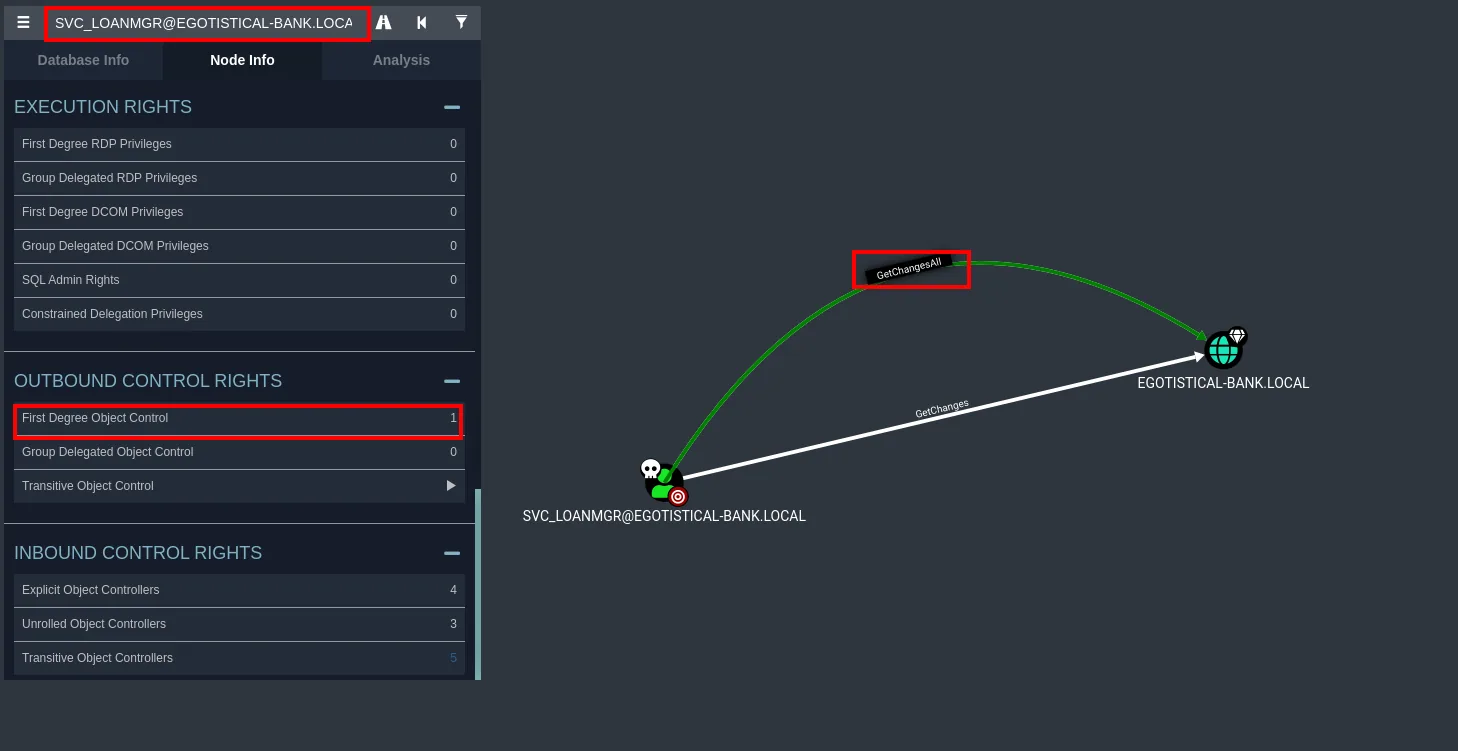Collapse the Execution Rights section
This screenshot has height=751, width=1458.
coord(452,107)
